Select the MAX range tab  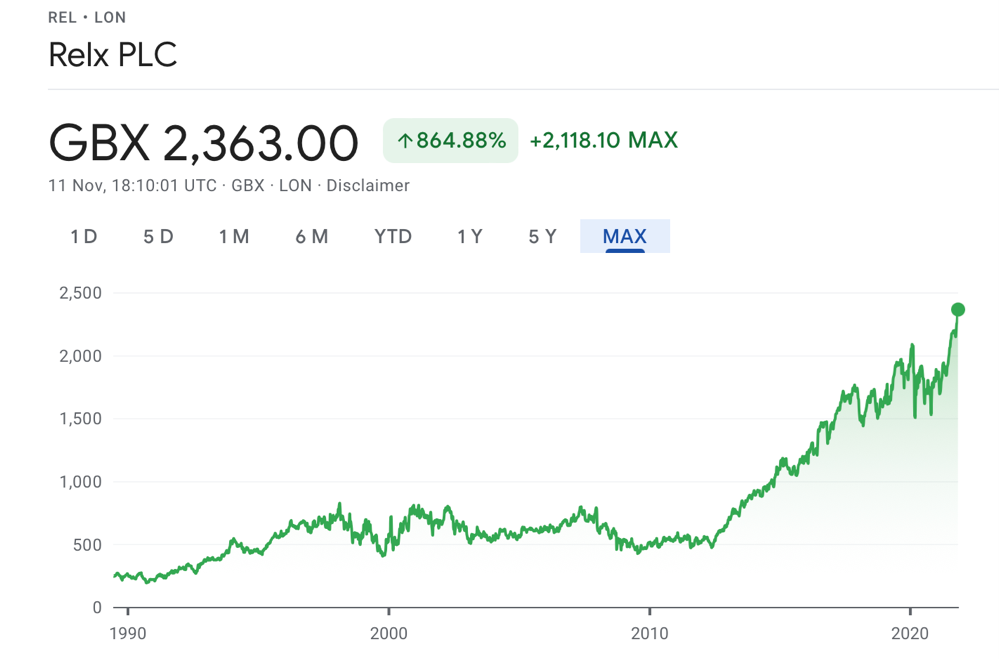[x=624, y=237]
